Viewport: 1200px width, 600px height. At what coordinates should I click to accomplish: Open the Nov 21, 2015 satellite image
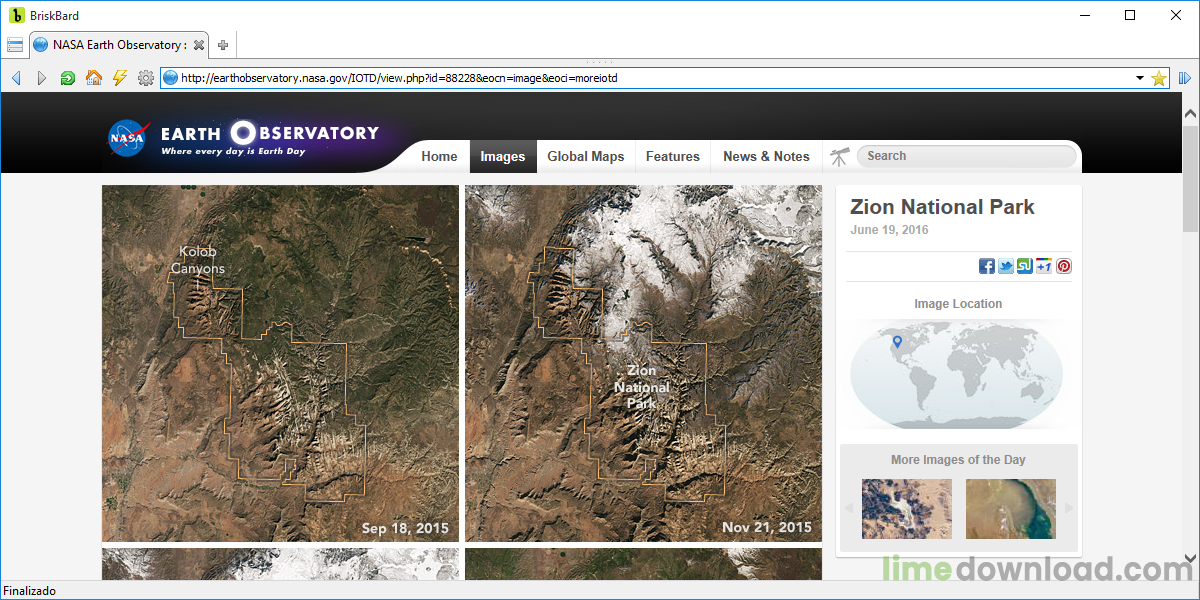tap(643, 363)
